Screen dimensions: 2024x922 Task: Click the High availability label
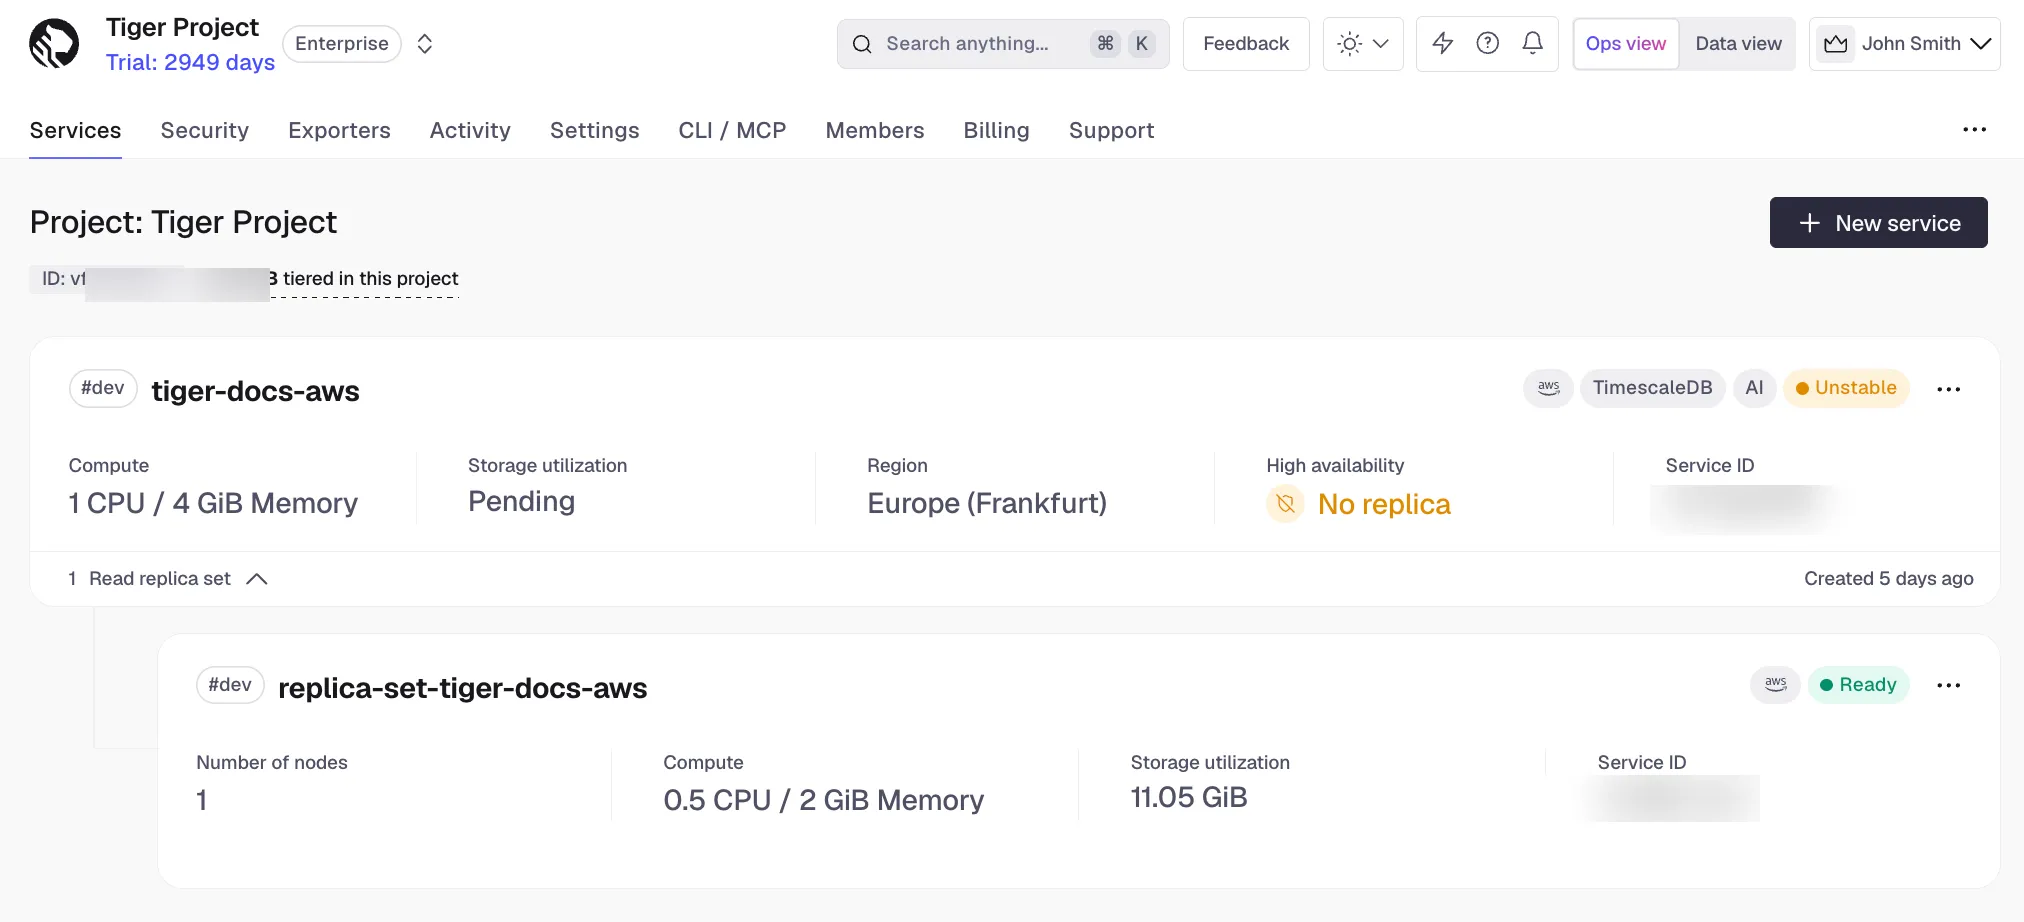1336,466
